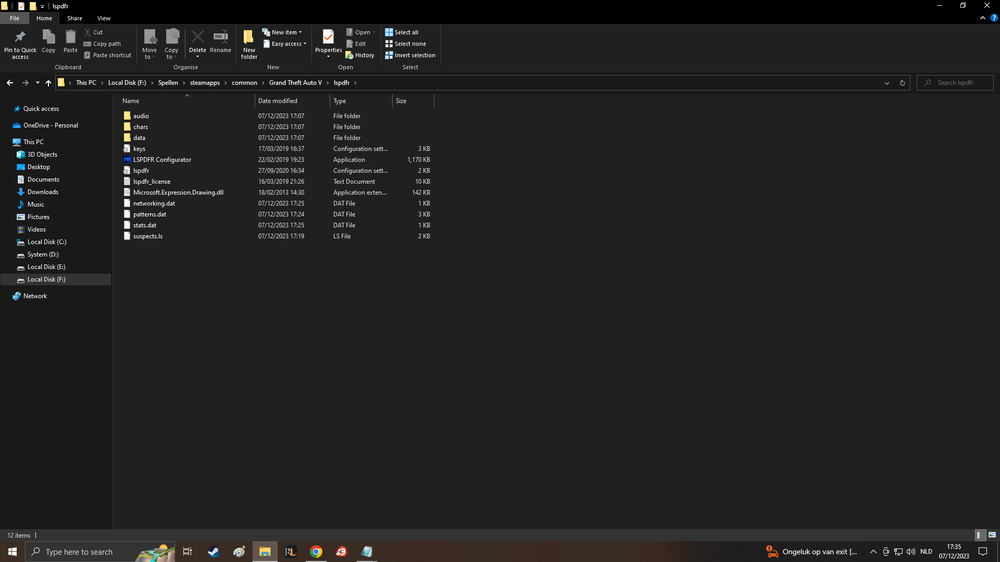Click the Search lspdfr input field
The height and width of the screenshot is (562, 1000).
pos(955,83)
